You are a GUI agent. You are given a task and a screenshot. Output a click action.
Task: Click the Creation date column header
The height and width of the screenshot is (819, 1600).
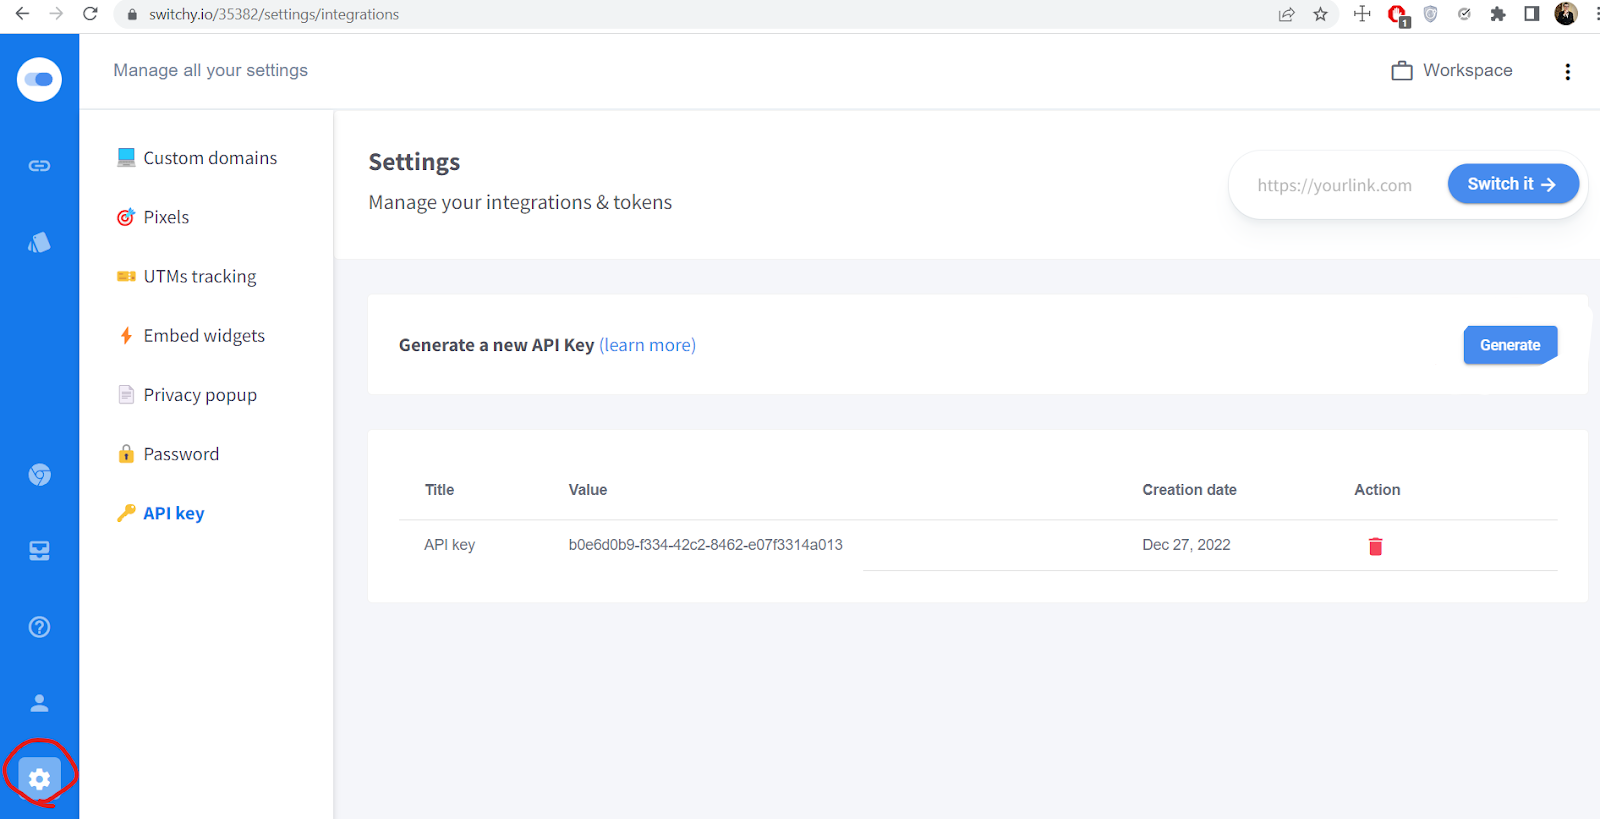(x=1189, y=490)
